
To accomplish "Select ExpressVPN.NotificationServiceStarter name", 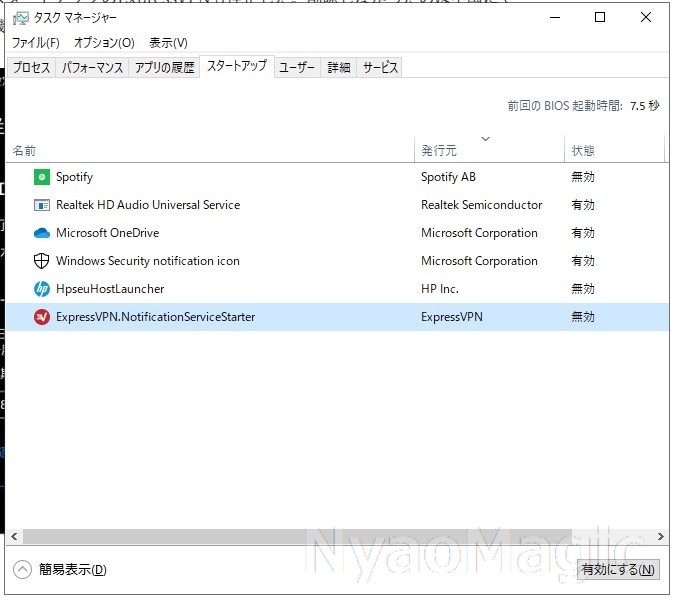I will [x=155, y=317].
